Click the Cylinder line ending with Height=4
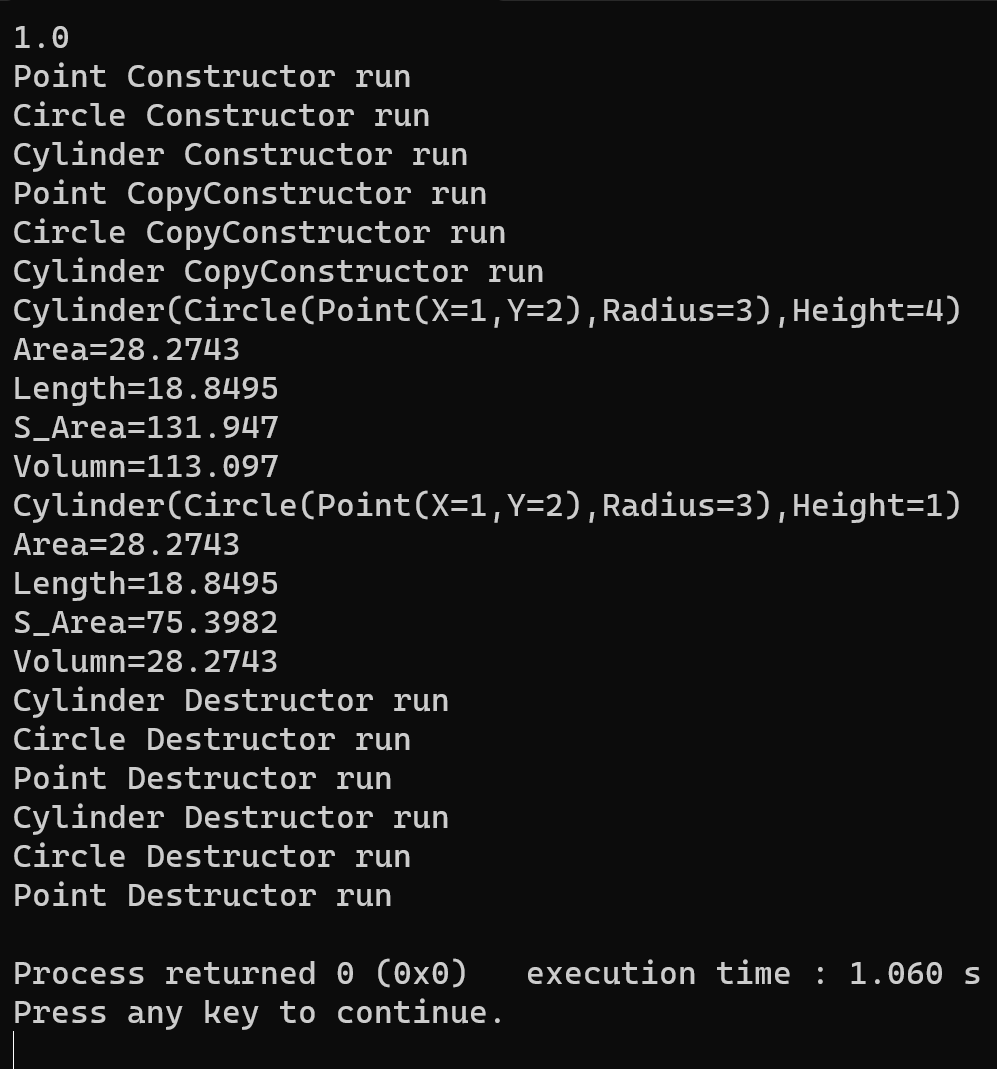Viewport: 997px width, 1069px height. 487,311
